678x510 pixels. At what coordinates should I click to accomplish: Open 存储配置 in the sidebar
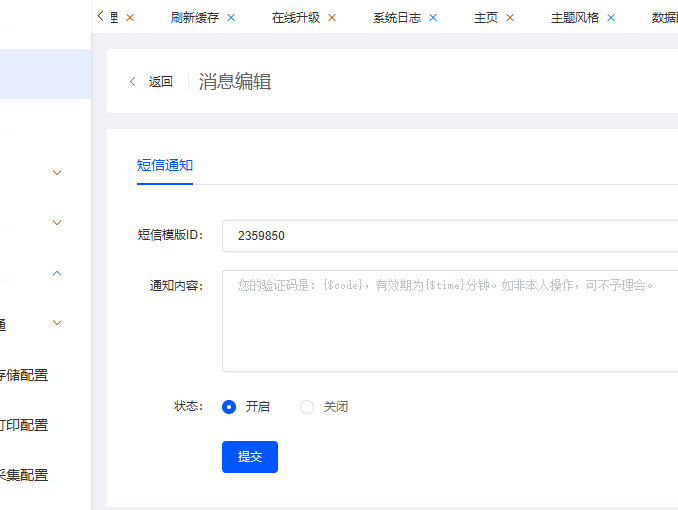tap(24, 375)
